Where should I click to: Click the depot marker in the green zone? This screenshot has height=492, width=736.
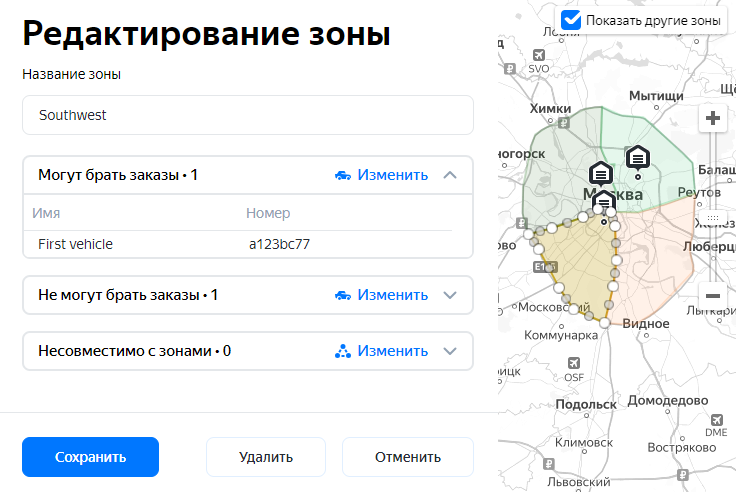(638, 158)
